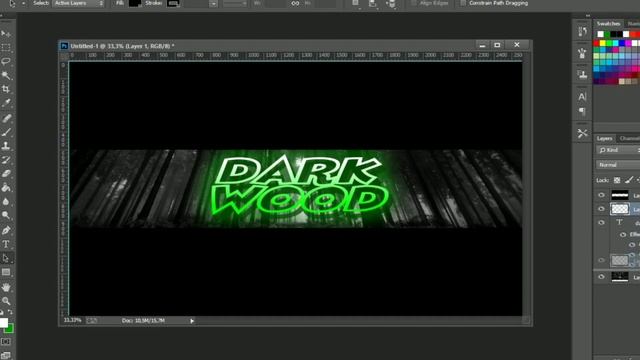Viewport: 640px width, 360px height.
Task: Toggle the Align Edges checkbox
Action: (x=413, y=3)
